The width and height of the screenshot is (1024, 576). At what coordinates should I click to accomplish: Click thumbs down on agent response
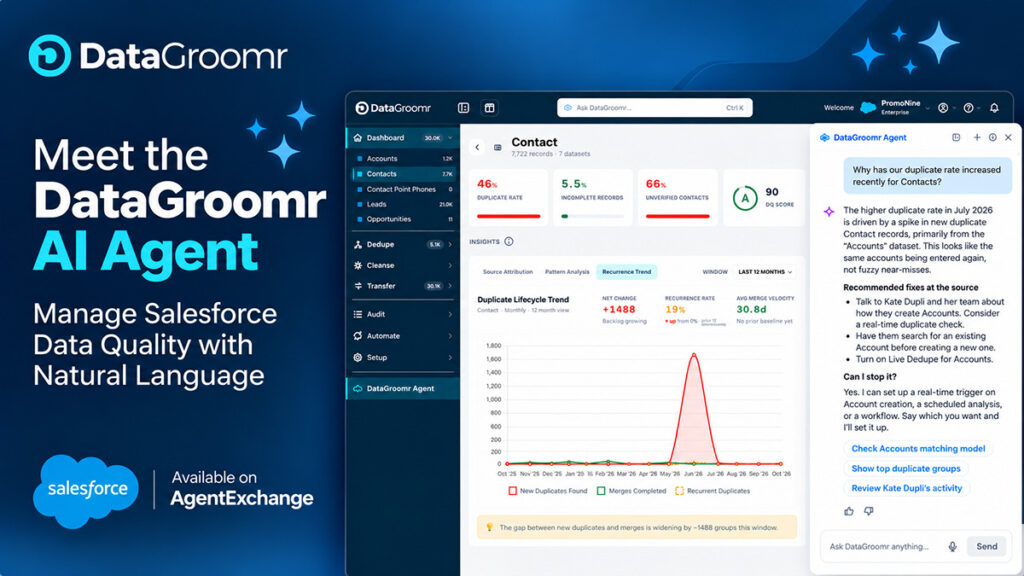[x=869, y=511]
